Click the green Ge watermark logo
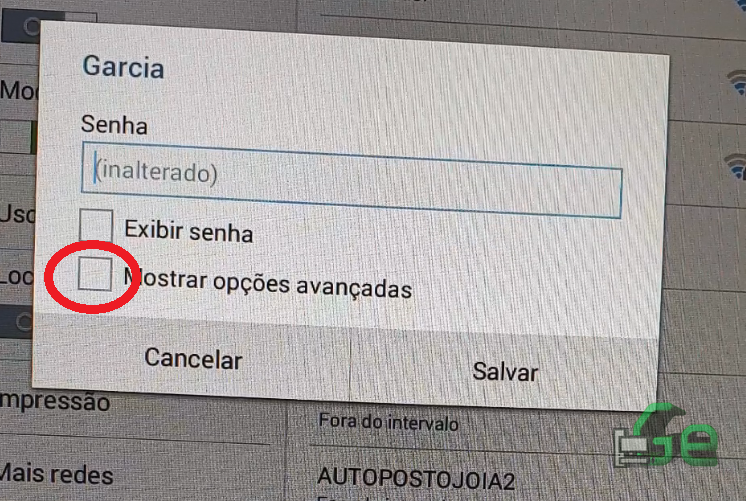Screen dimensions: 746x501 (666, 436)
